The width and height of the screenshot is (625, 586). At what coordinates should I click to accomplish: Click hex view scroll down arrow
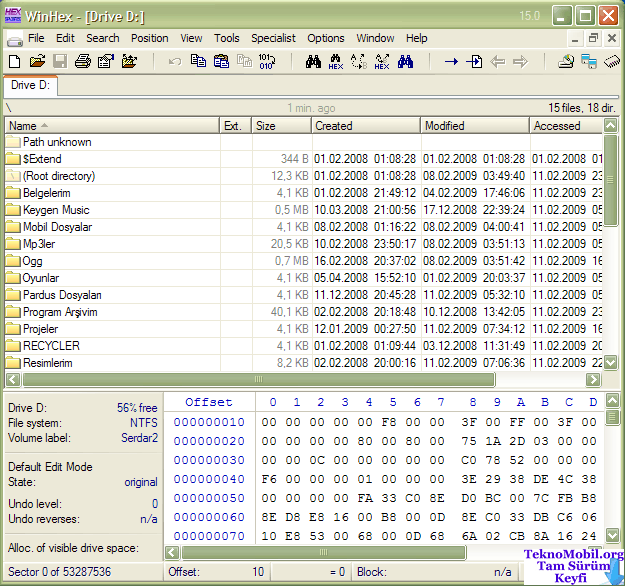612,535
